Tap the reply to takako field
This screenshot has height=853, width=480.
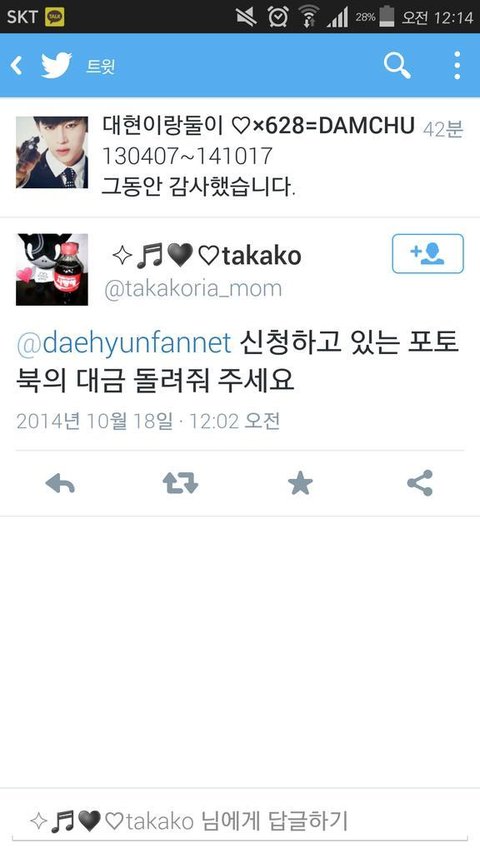click(x=240, y=821)
